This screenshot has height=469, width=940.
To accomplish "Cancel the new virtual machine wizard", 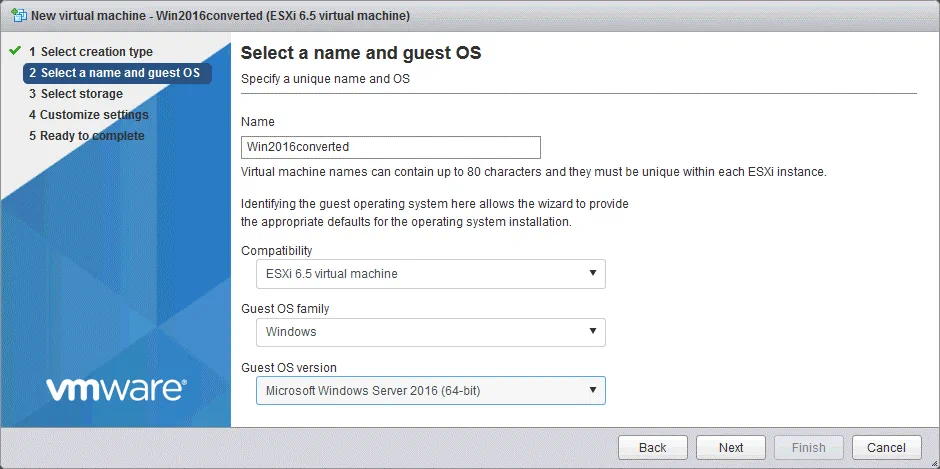I will [886, 448].
